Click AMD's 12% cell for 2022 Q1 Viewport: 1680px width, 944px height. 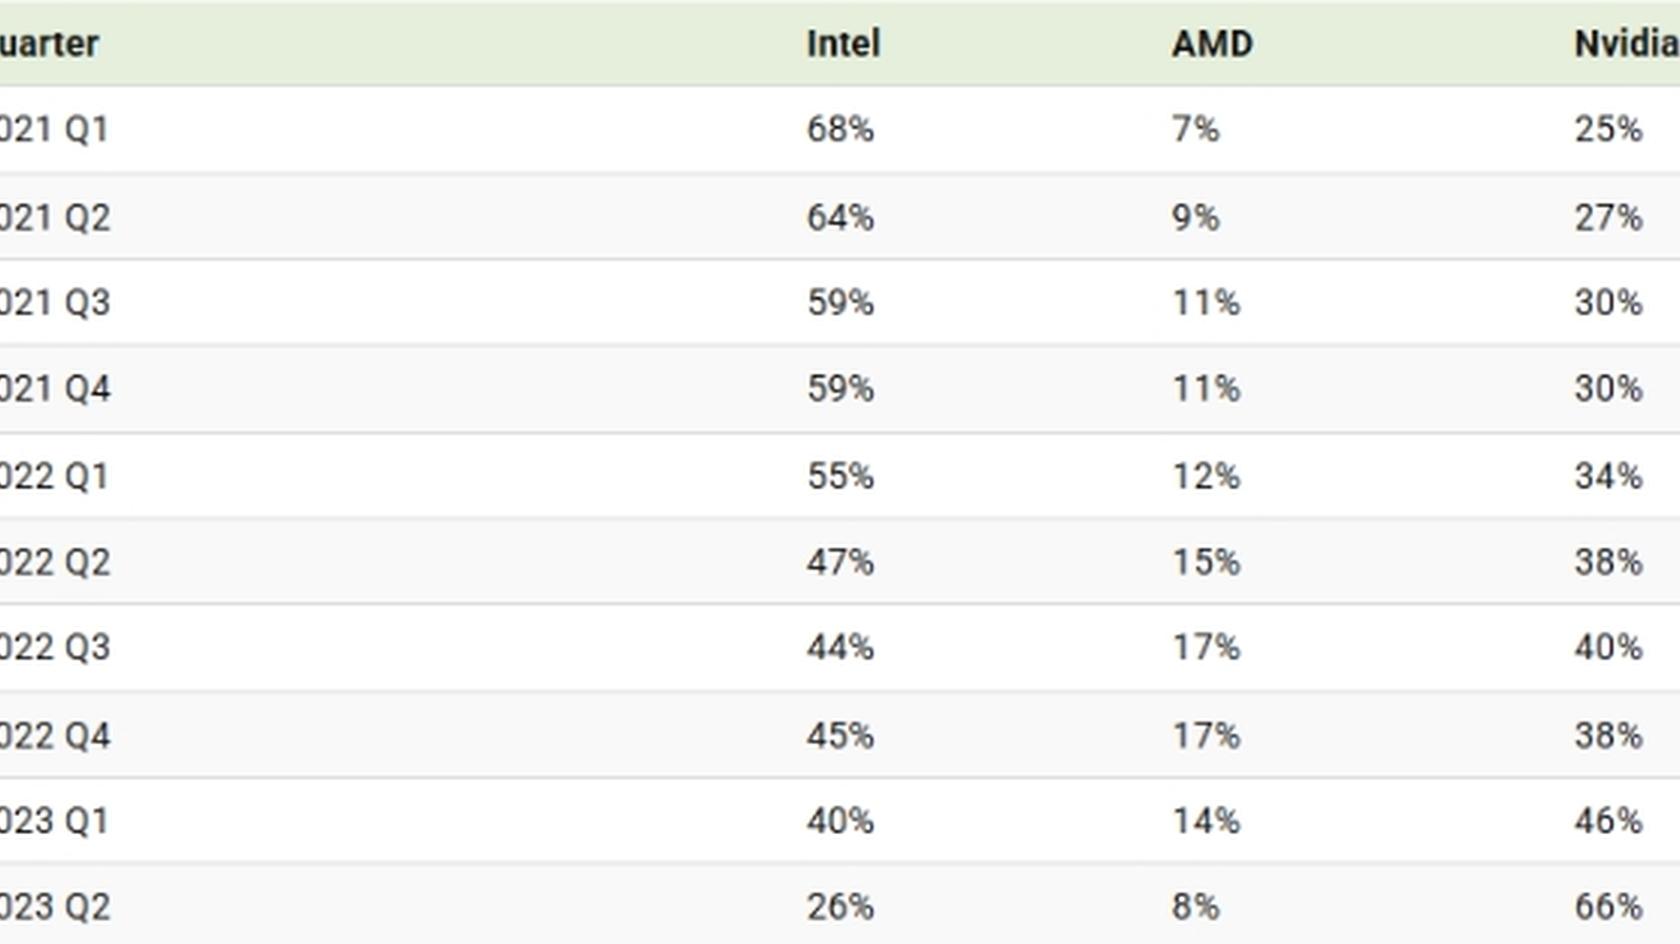[1206, 476]
